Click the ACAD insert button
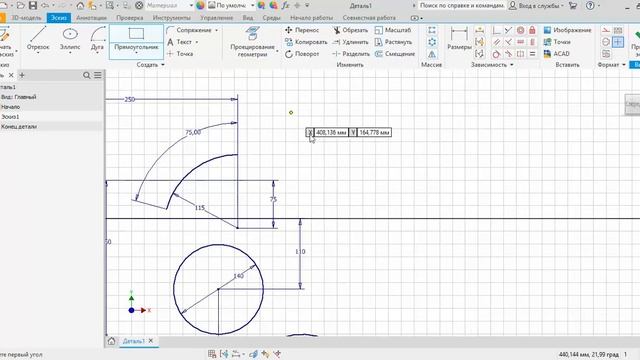Viewport: 640px width, 360px height. pos(557,54)
